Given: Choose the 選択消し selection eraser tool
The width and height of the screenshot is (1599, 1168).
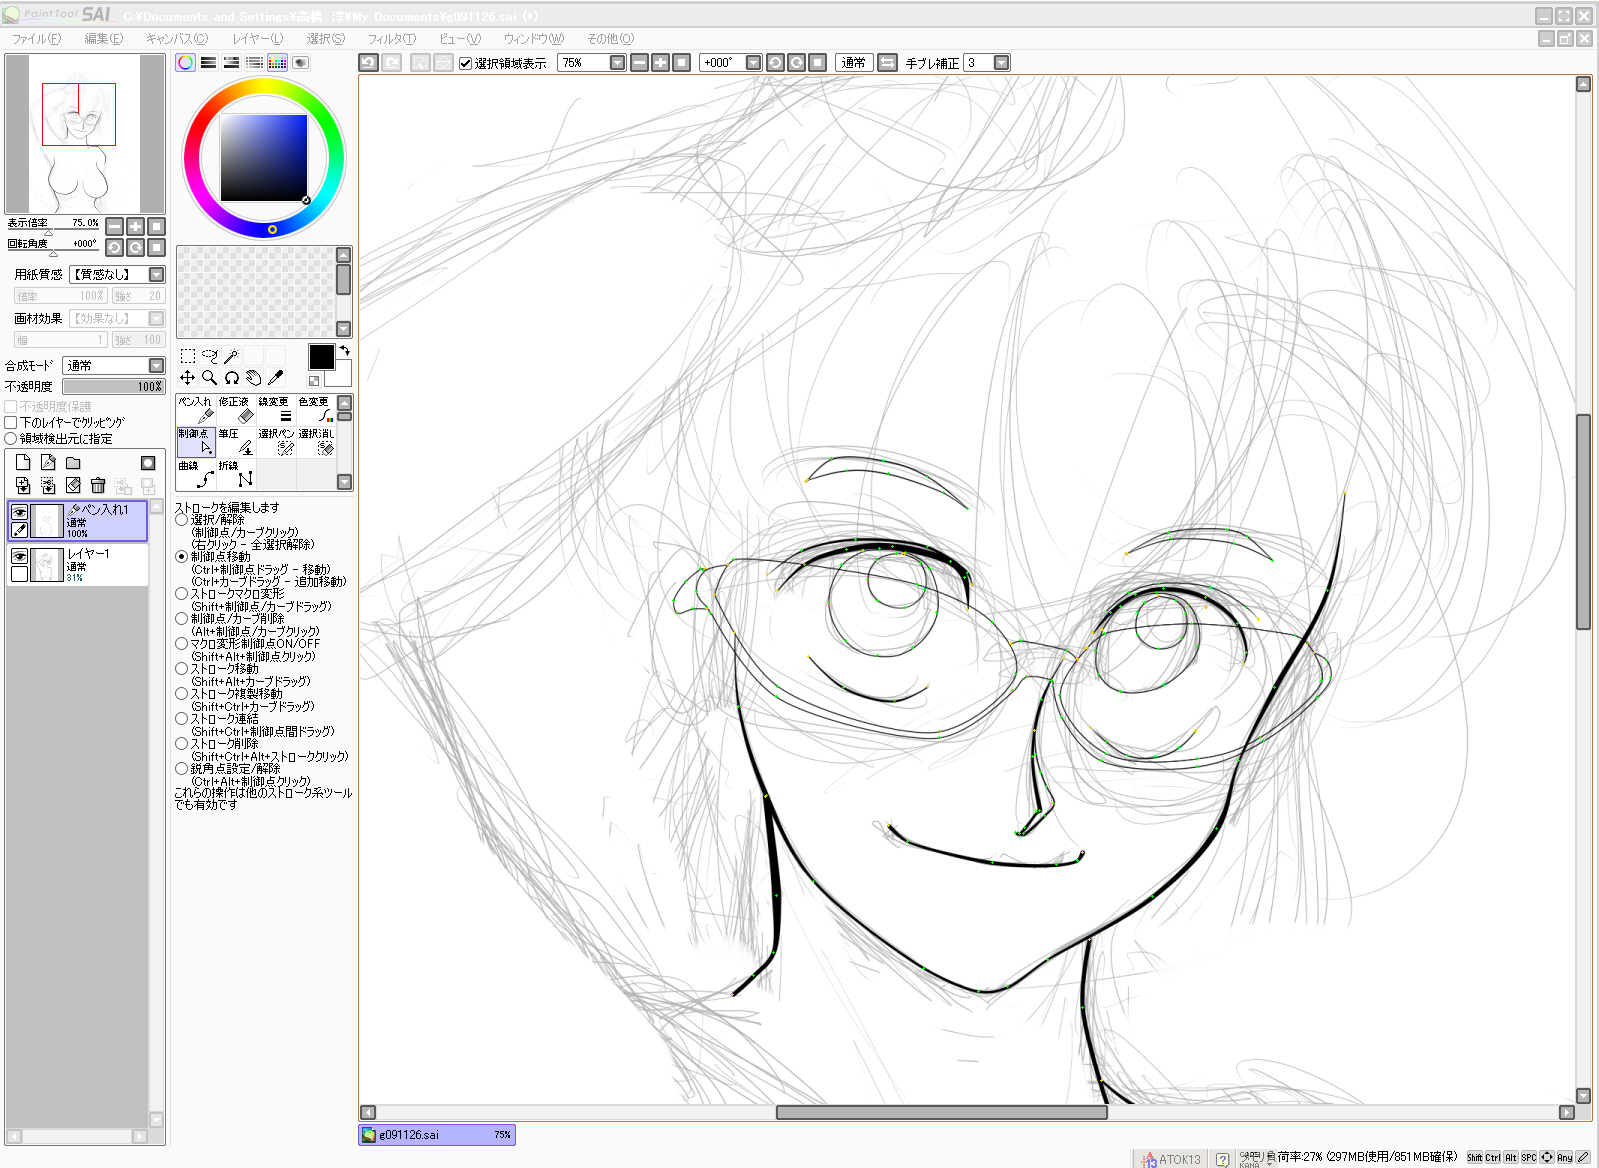Looking at the screenshot, I should pyautogui.click(x=316, y=442).
